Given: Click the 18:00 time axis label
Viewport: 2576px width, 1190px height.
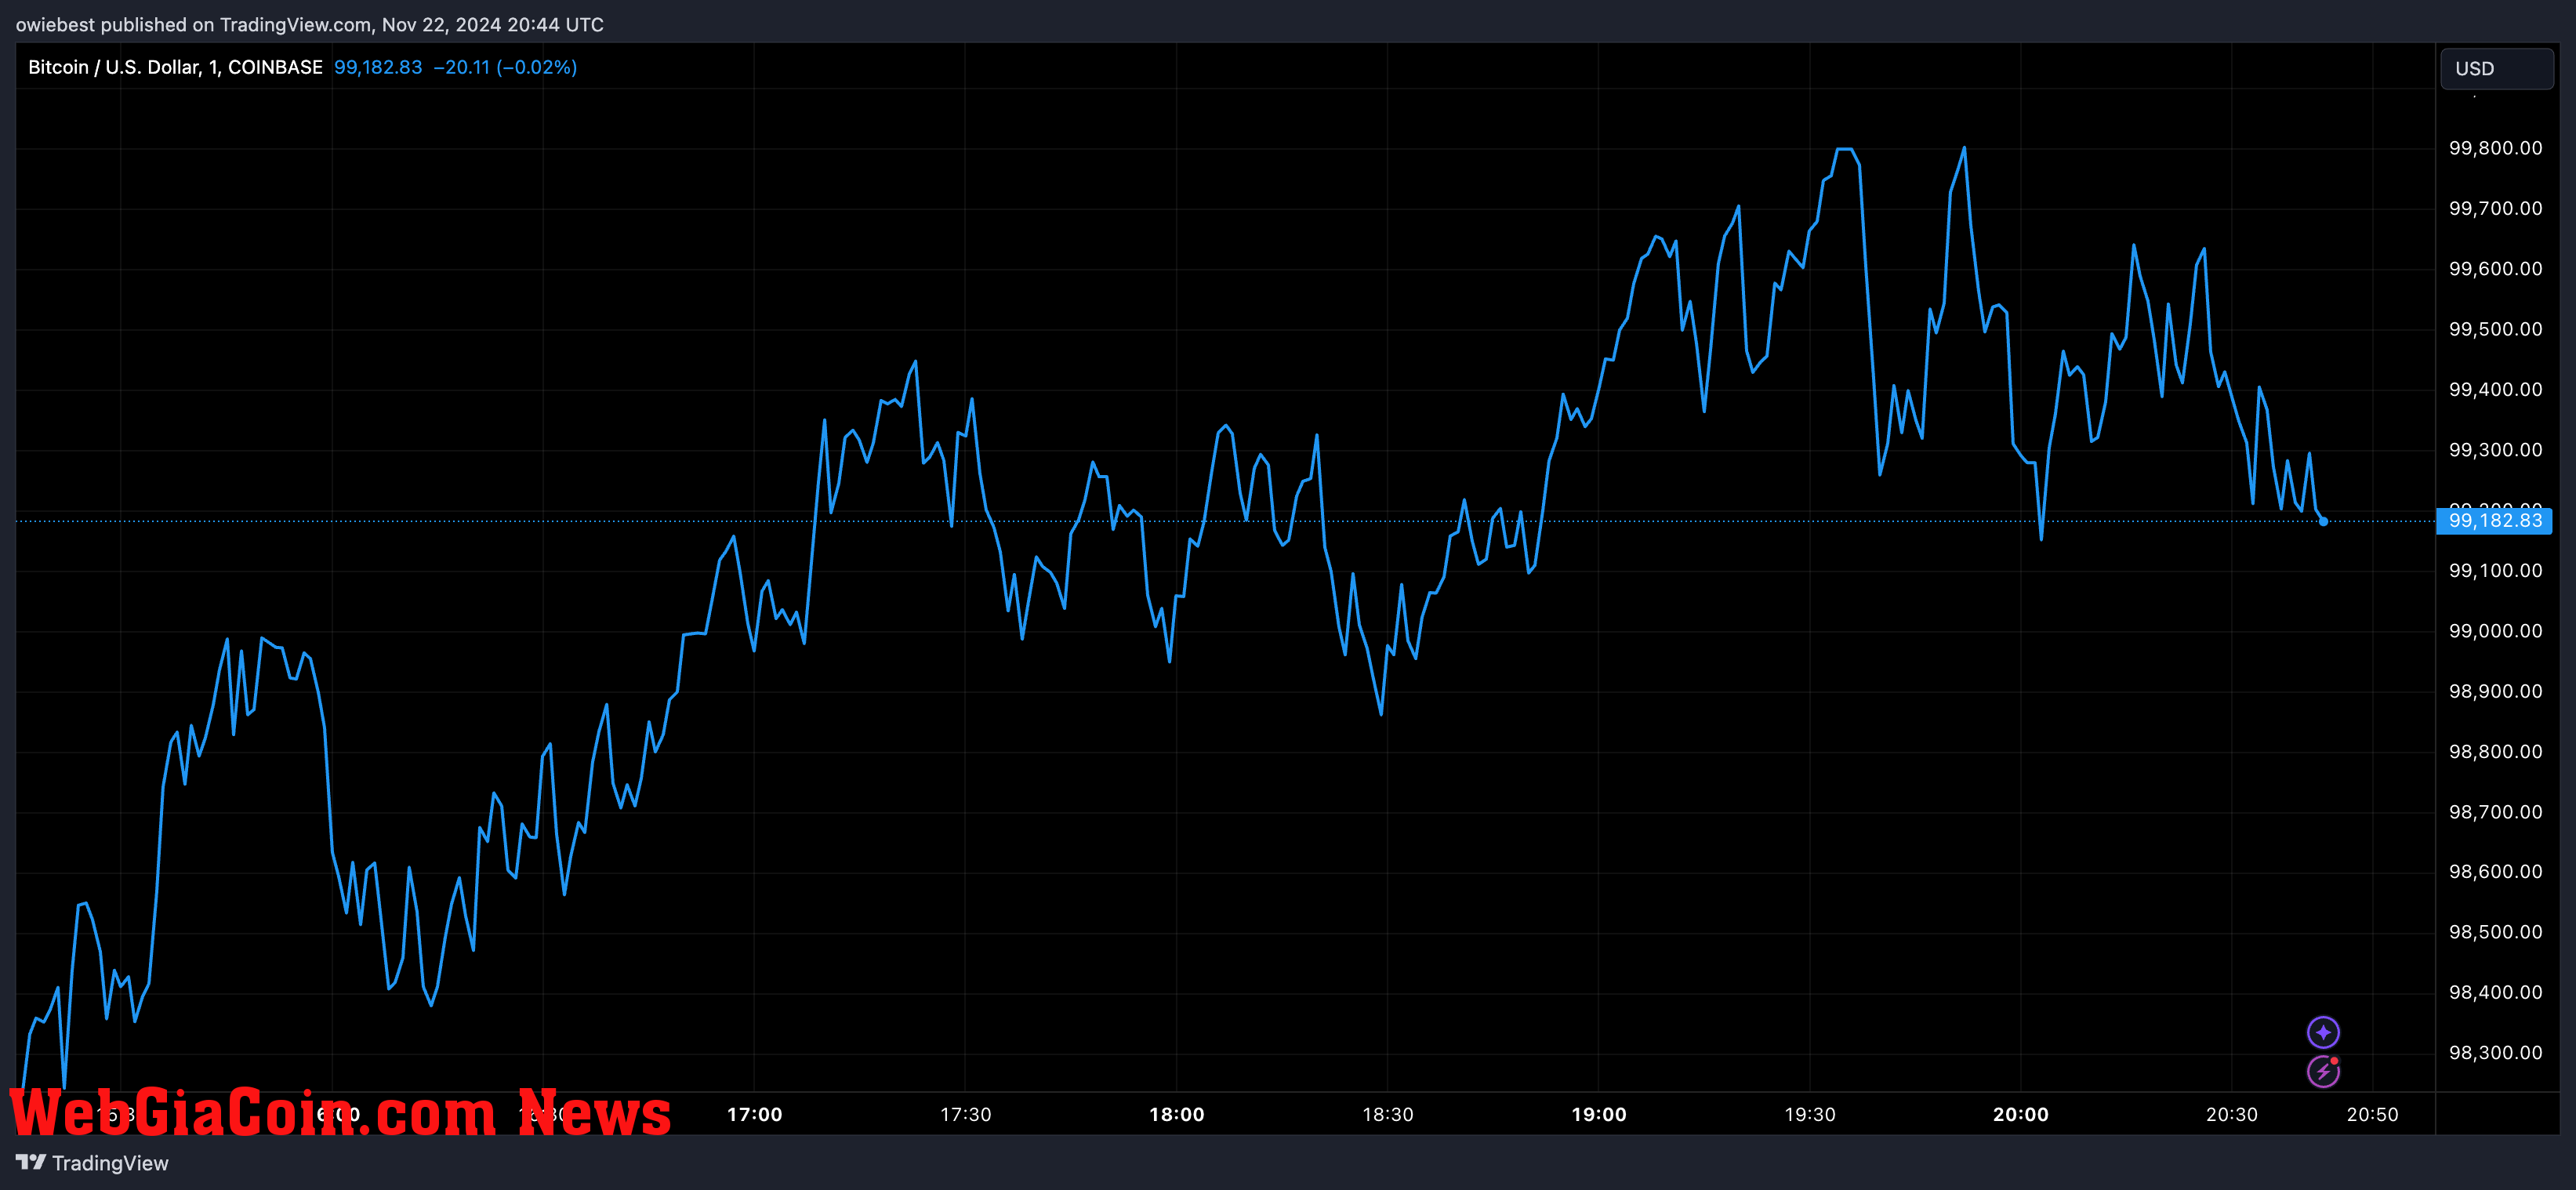Looking at the screenshot, I should pyautogui.click(x=1176, y=1114).
